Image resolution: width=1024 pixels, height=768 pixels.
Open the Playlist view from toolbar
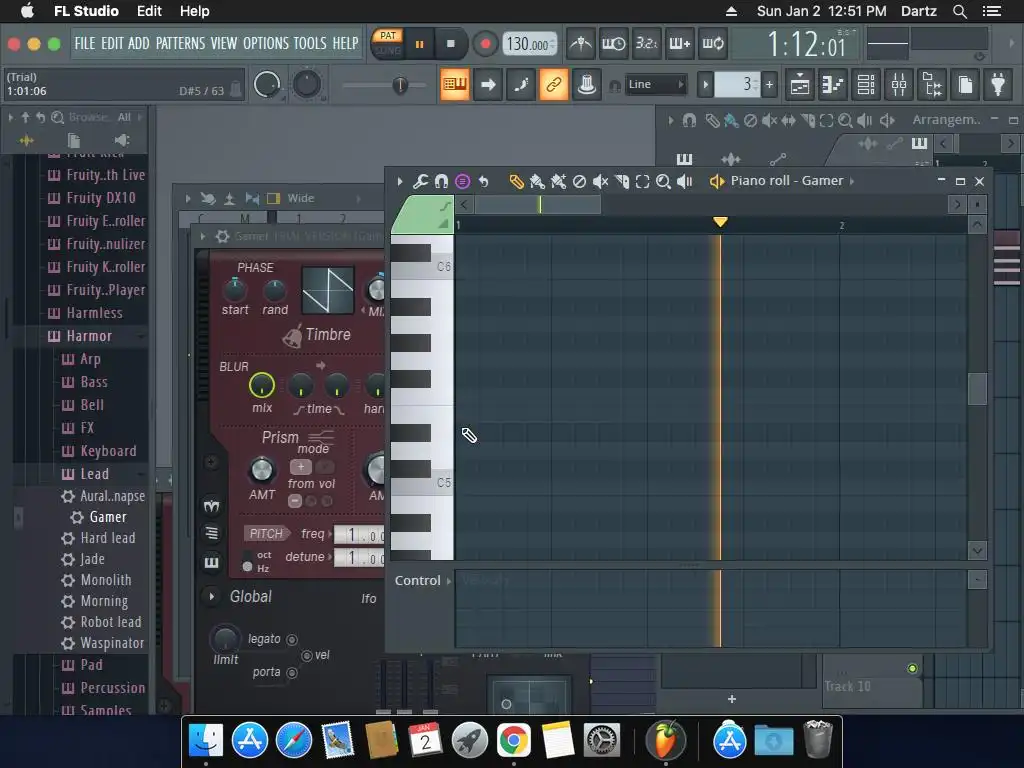[800, 84]
